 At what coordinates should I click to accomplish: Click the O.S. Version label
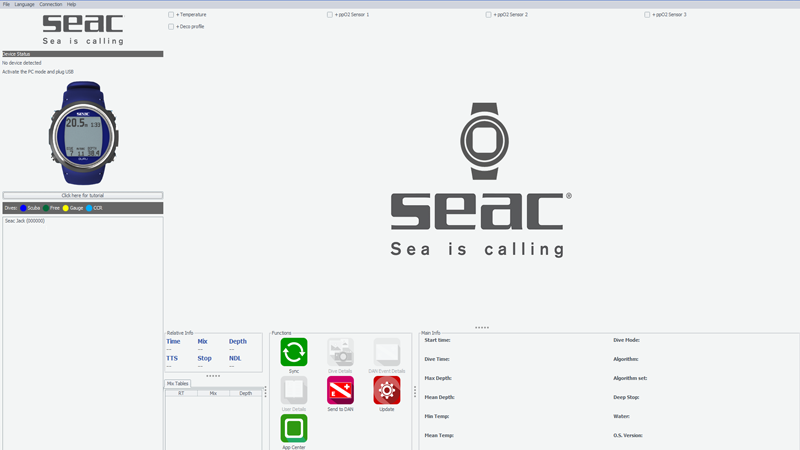pyautogui.click(x=628, y=435)
